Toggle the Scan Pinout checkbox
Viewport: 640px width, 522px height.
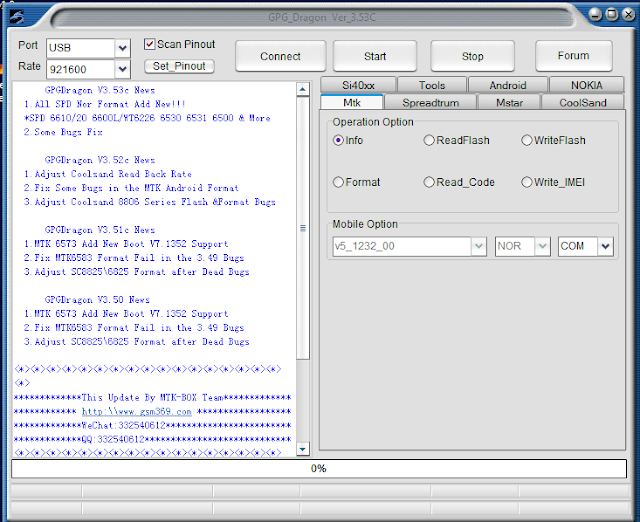149,44
